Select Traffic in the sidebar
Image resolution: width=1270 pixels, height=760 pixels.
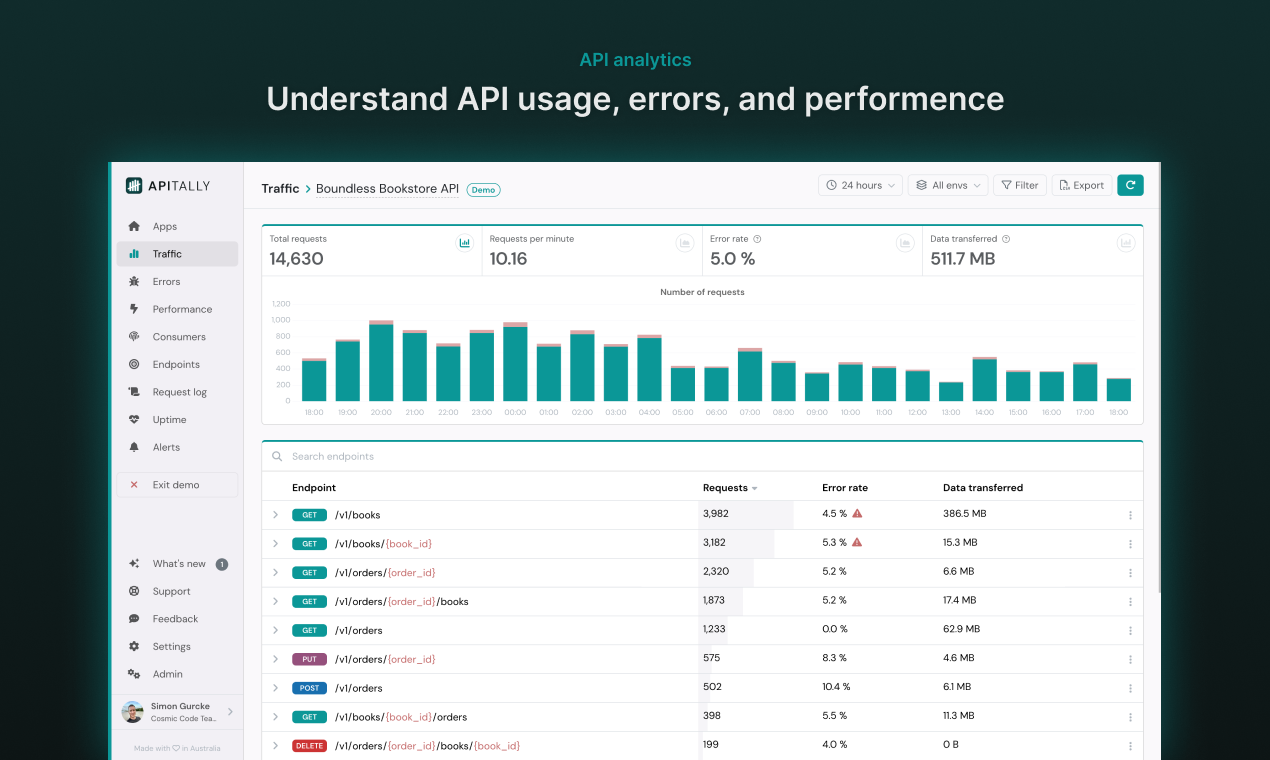pyautogui.click(x=177, y=254)
